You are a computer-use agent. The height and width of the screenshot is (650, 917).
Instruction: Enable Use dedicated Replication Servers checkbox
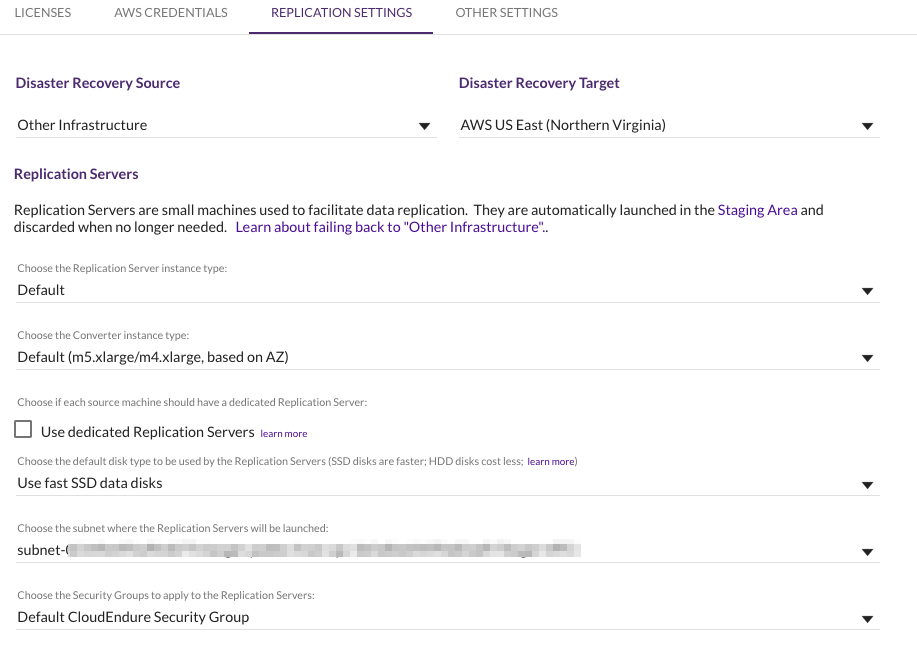click(x=23, y=429)
